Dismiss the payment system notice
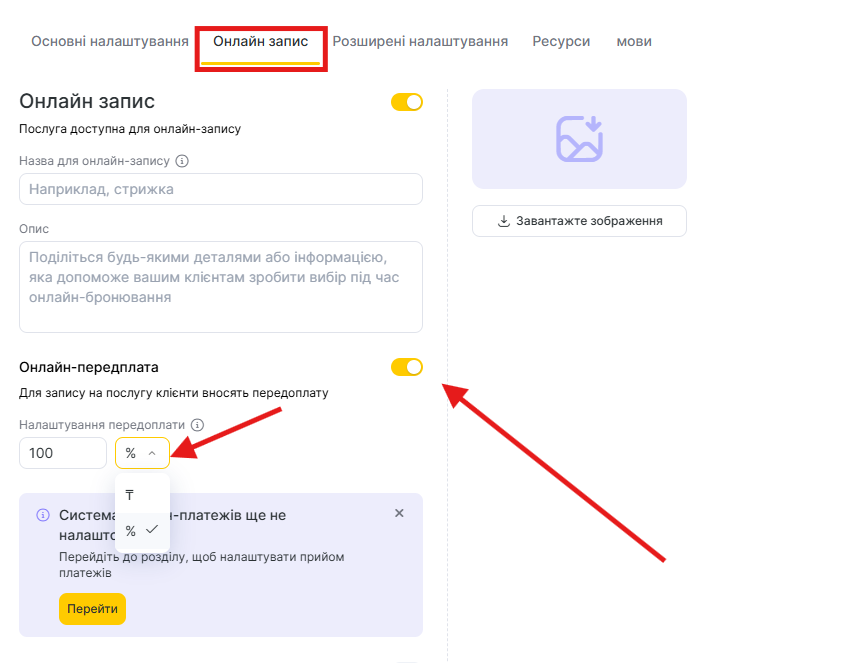 click(x=399, y=513)
